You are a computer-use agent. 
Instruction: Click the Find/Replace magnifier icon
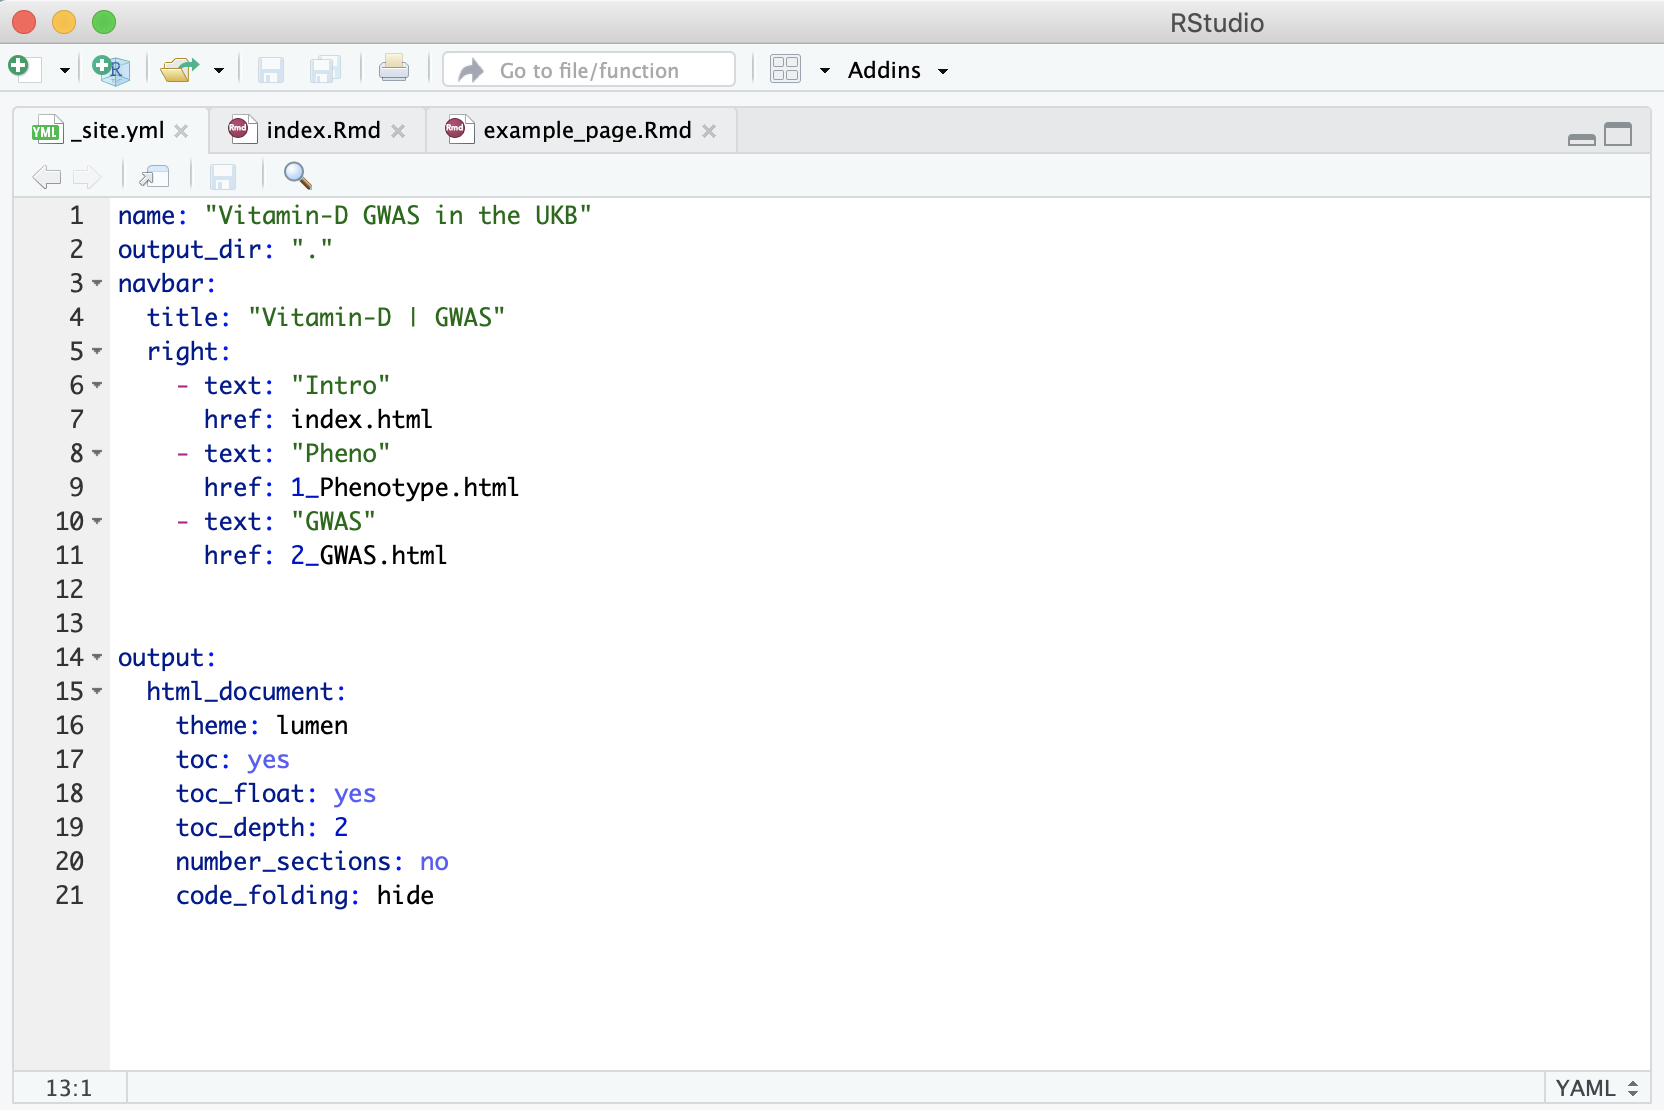click(x=297, y=176)
